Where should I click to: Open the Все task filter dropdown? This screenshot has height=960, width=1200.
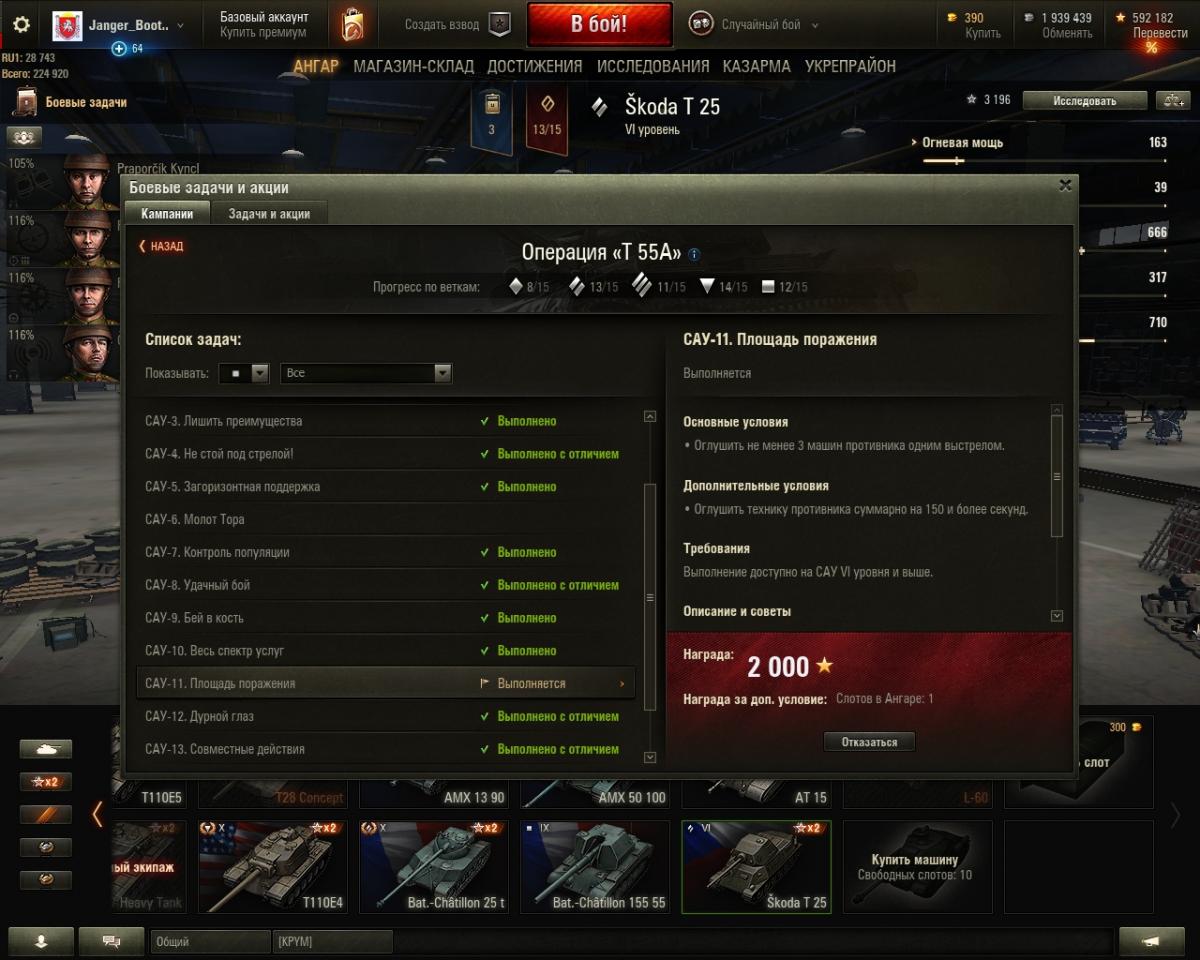coord(366,373)
